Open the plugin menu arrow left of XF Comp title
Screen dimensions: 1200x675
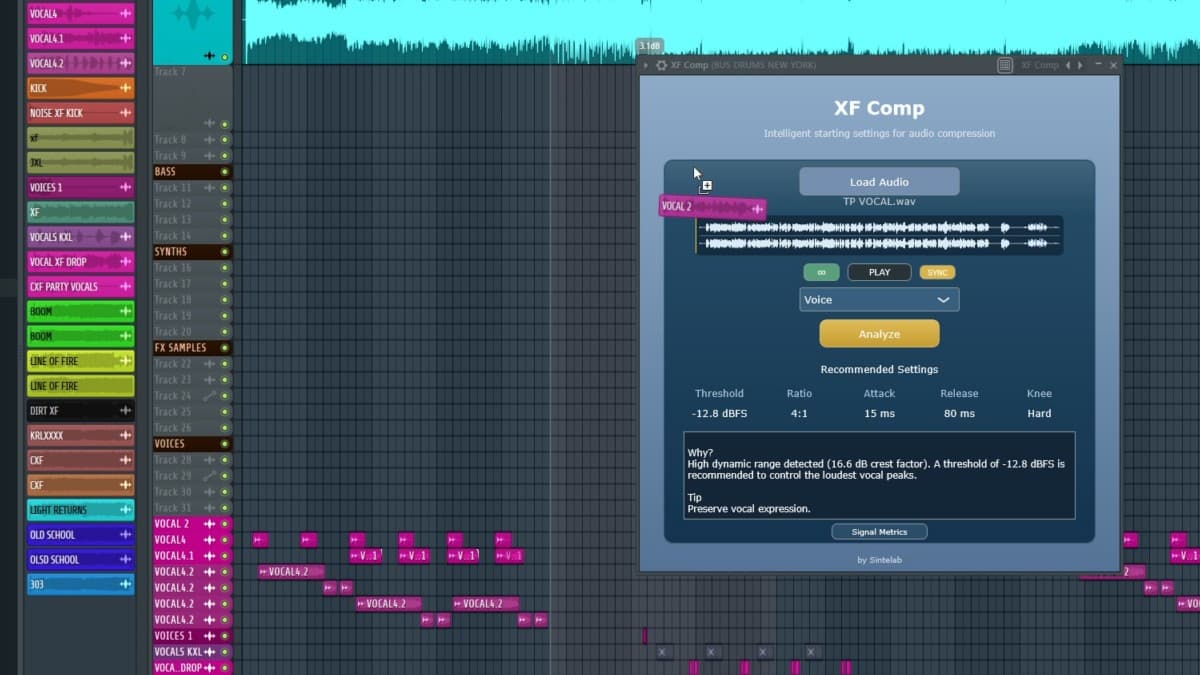tap(646, 65)
